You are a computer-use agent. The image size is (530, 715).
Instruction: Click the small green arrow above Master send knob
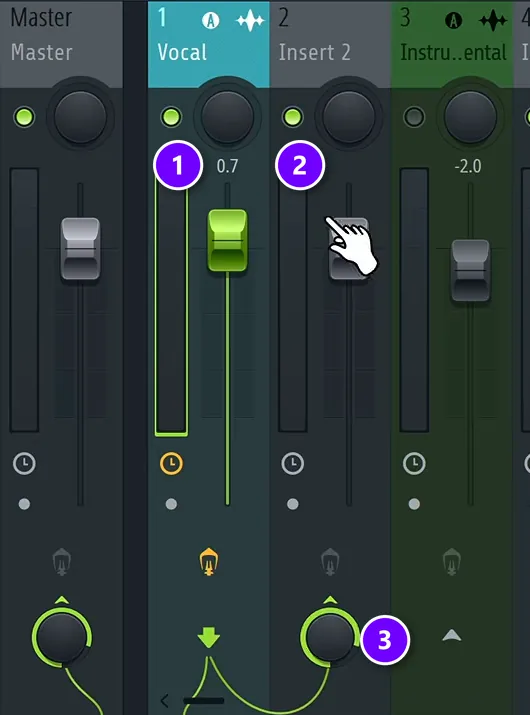pyautogui.click(x=62, y=600)
